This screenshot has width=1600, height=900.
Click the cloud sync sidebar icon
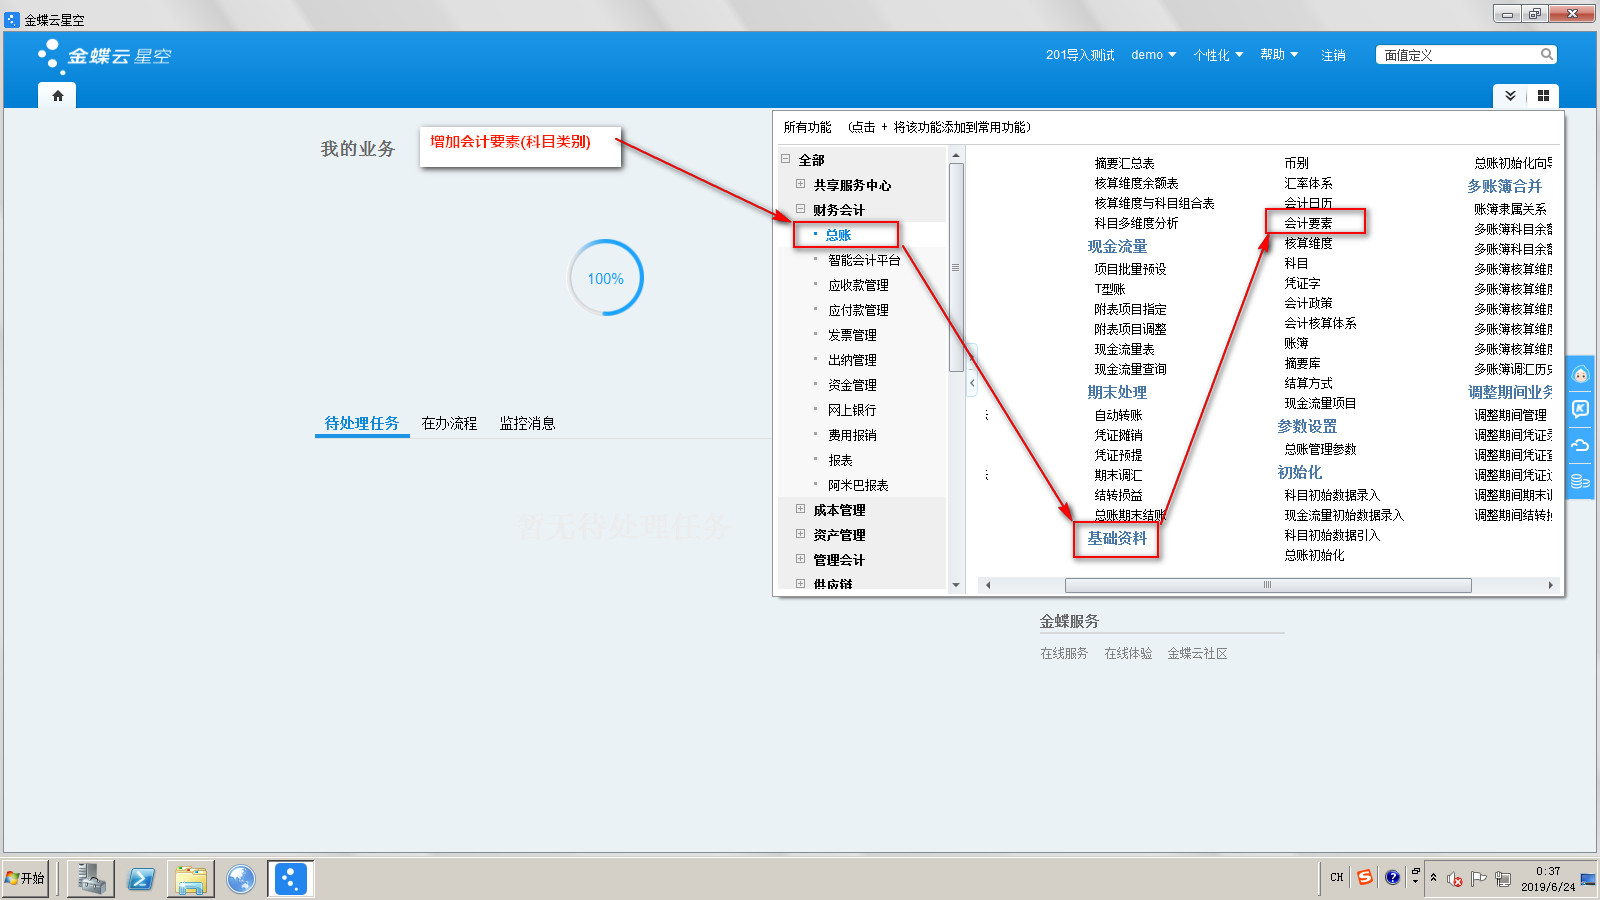1580,445
